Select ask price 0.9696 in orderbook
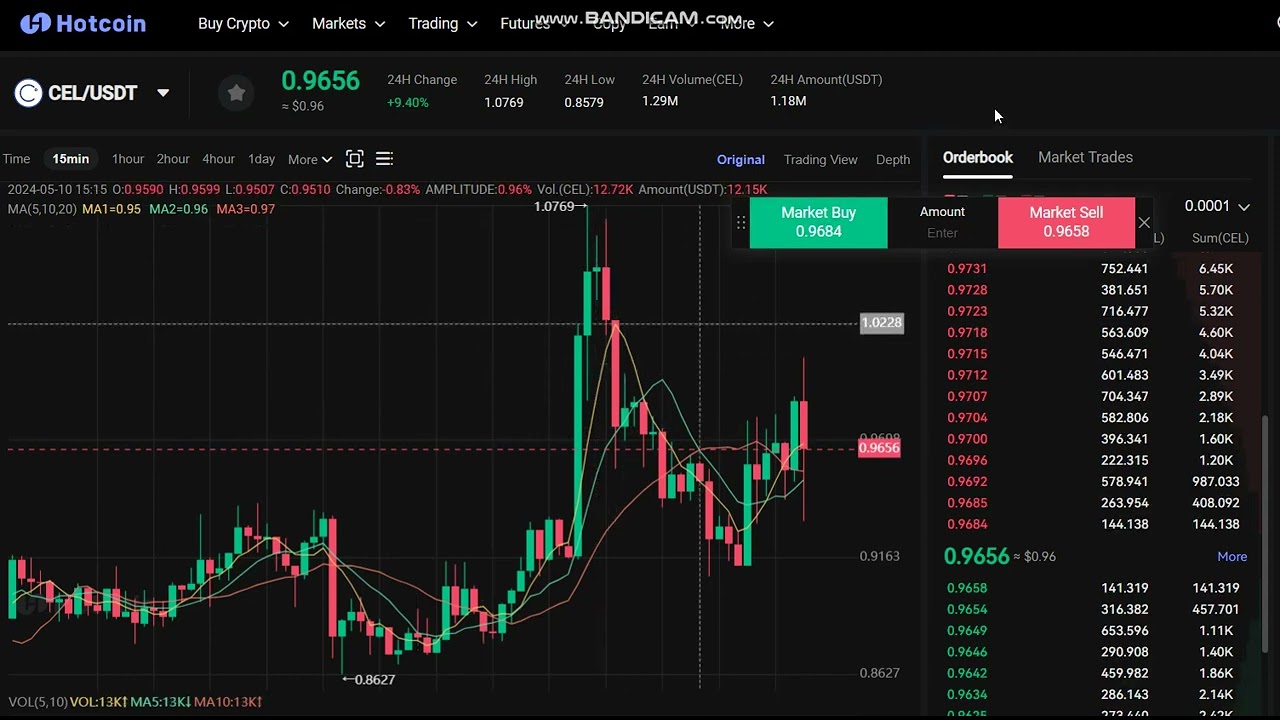Screen dimensions: 1280x720 (967, 461)
